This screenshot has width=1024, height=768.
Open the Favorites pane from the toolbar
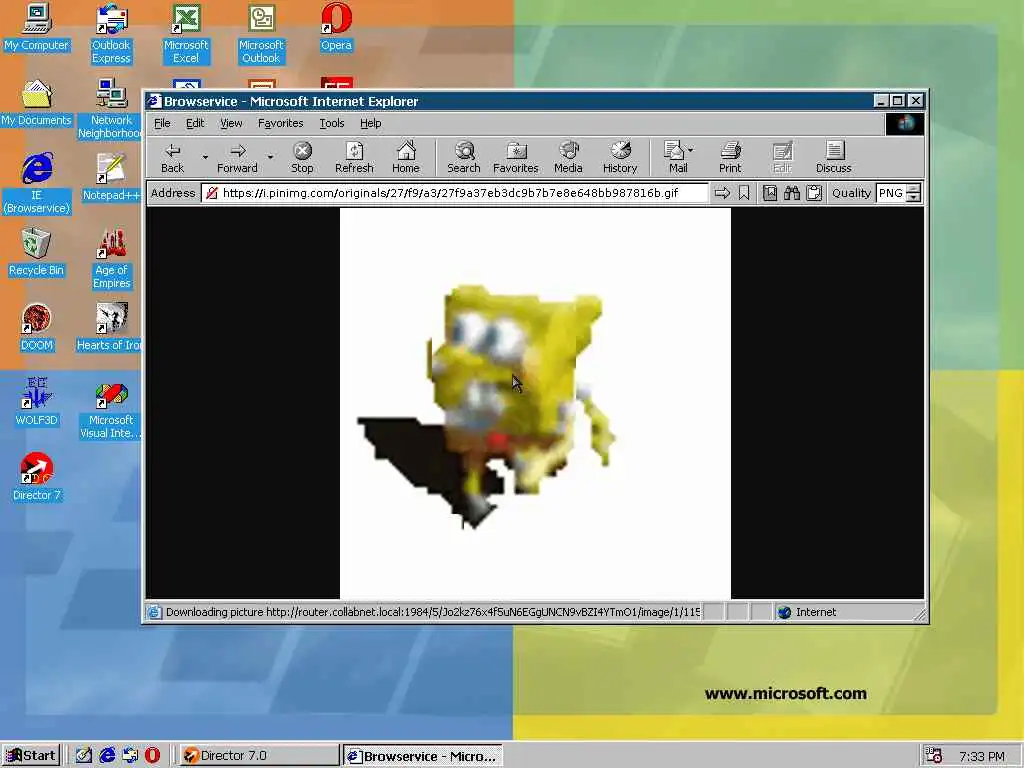(515, 157)
